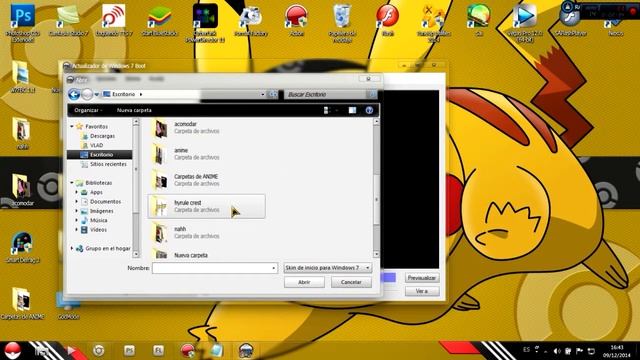
Task: Select the nahh folder in file list
Action: (x=206, y=232)
